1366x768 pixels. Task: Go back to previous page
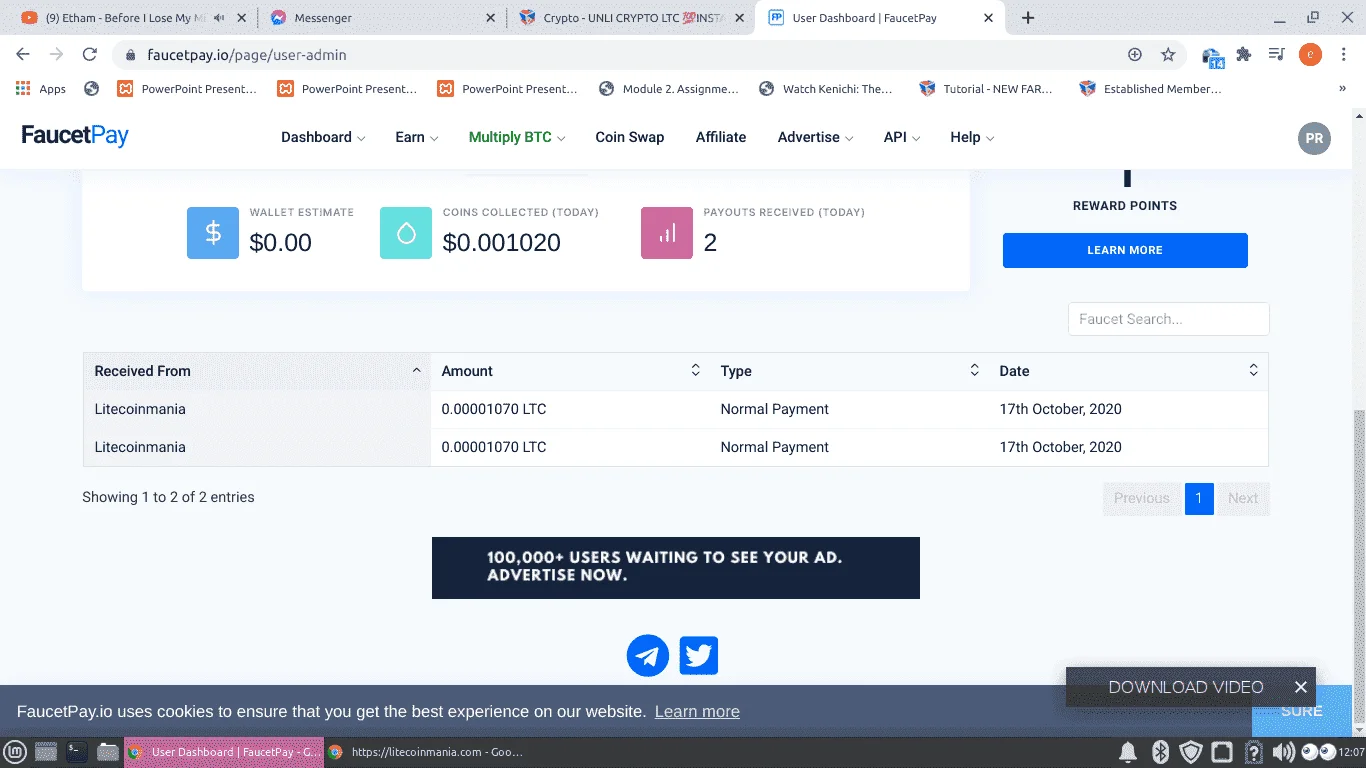(x=23, y=55)
